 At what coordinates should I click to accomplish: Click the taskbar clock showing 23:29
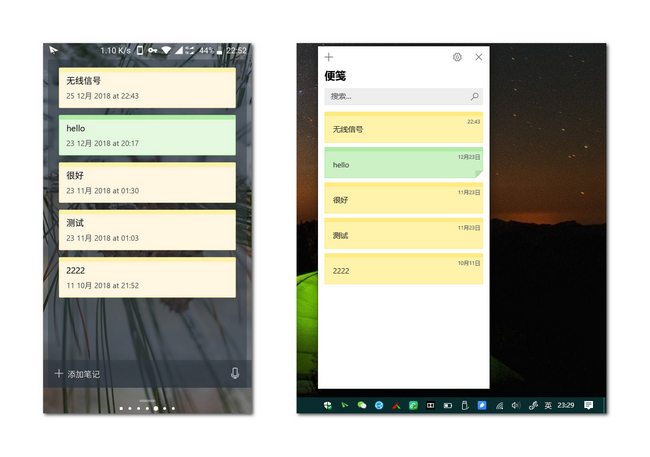(566, 405)
